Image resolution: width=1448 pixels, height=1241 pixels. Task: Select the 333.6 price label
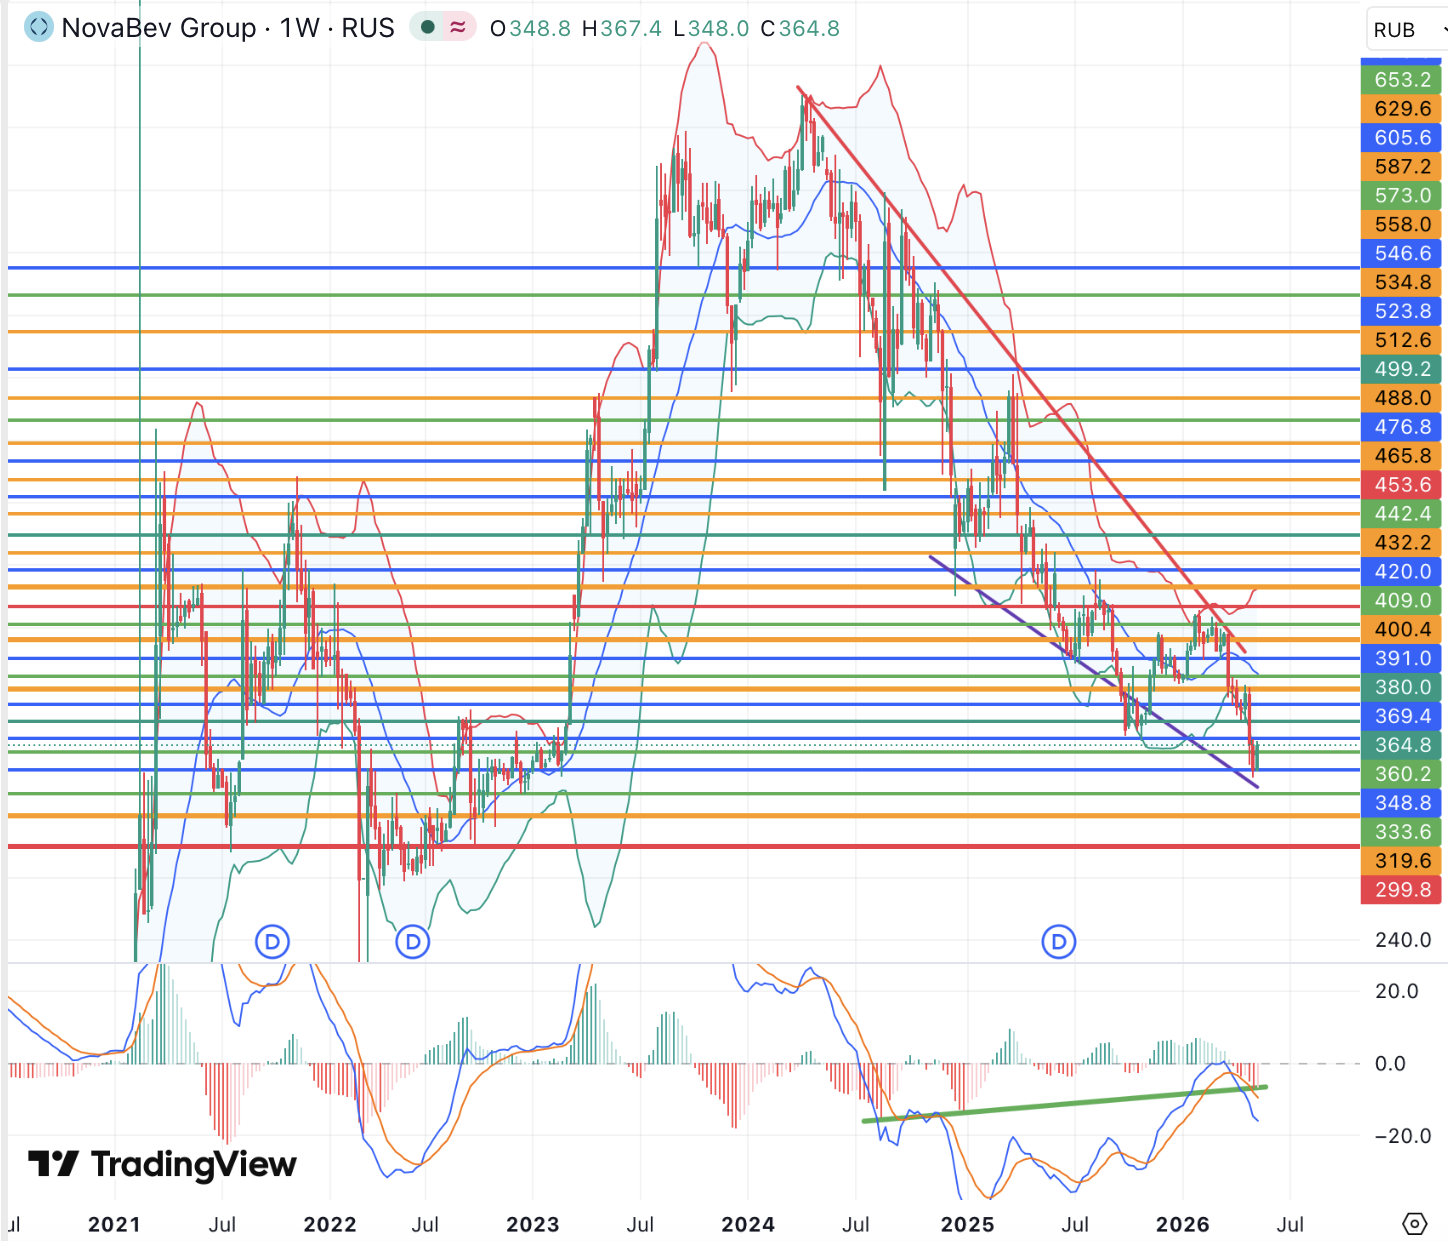coord(1401,833)
